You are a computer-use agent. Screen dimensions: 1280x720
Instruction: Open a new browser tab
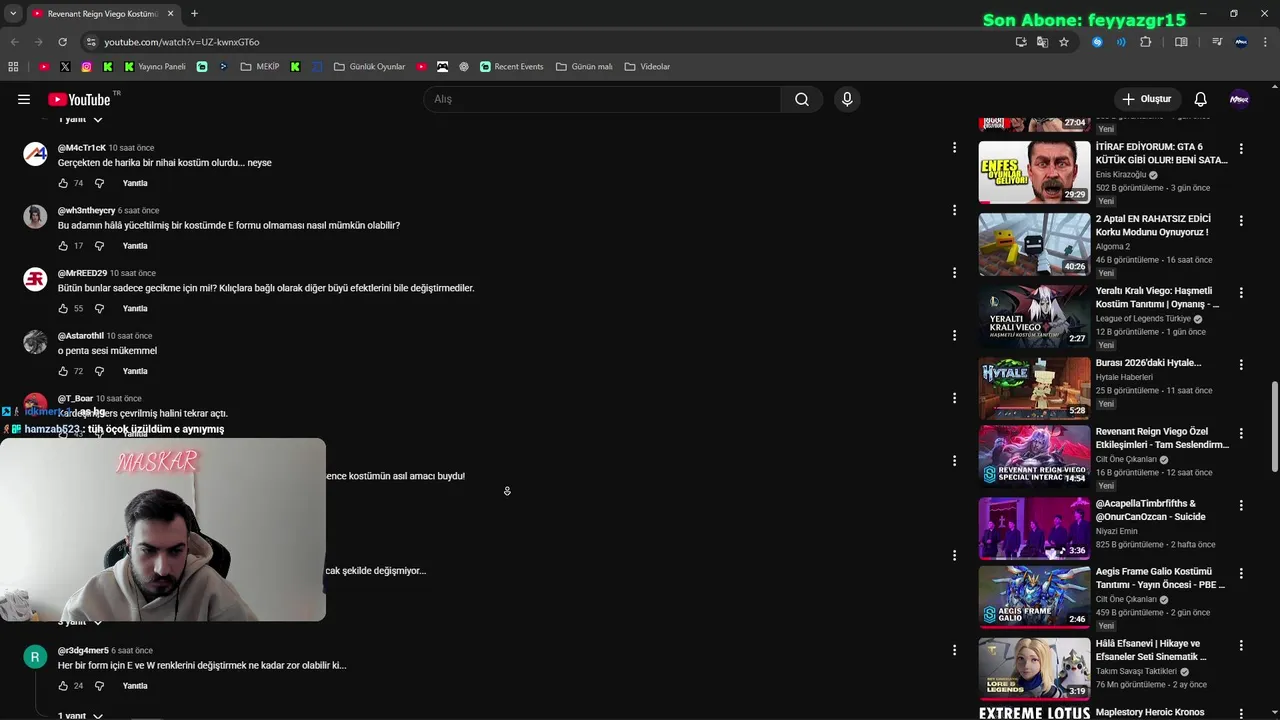pyautogui.click(x=194, y=14)
